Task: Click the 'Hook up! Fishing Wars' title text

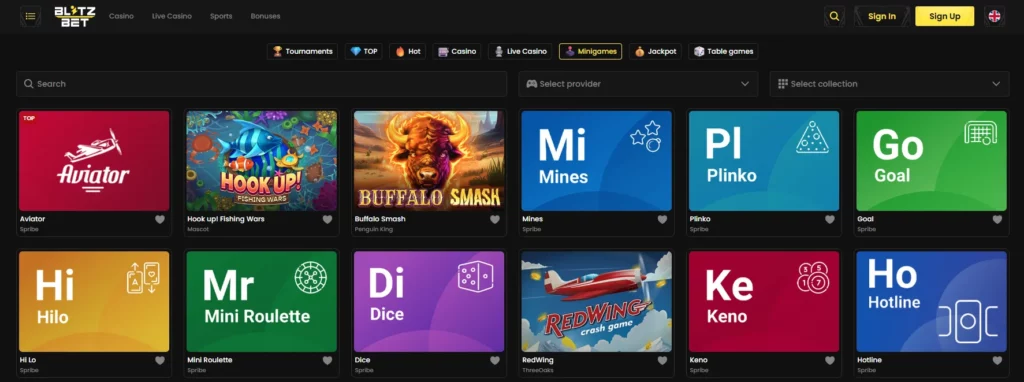Action: tap(226, 219)
